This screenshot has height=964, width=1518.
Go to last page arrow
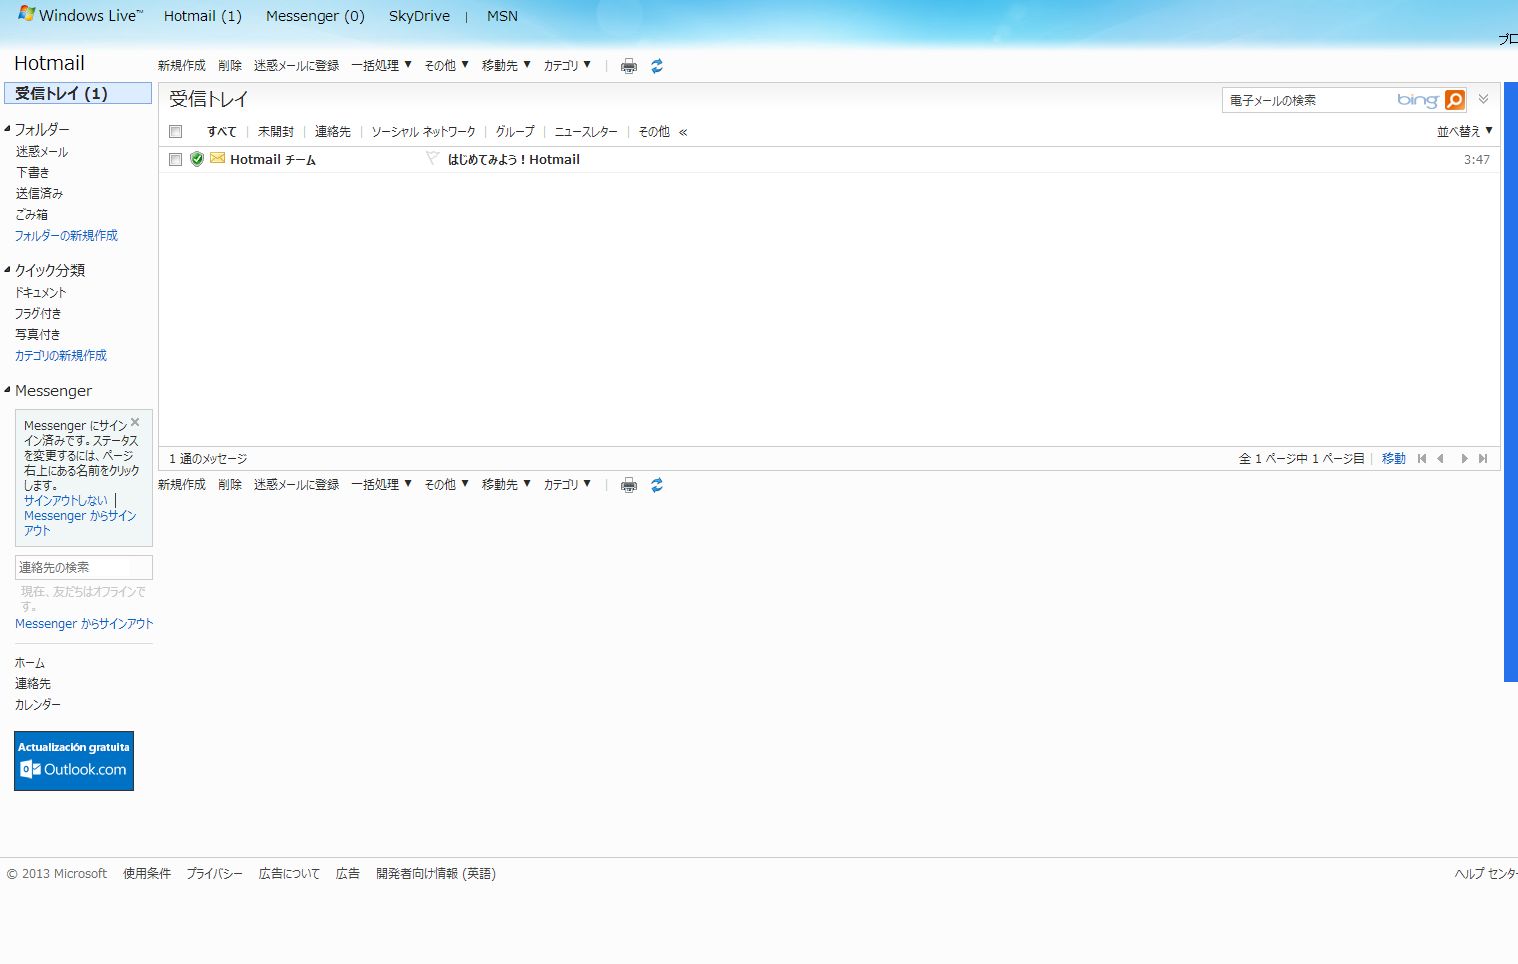click(1483, 458)
